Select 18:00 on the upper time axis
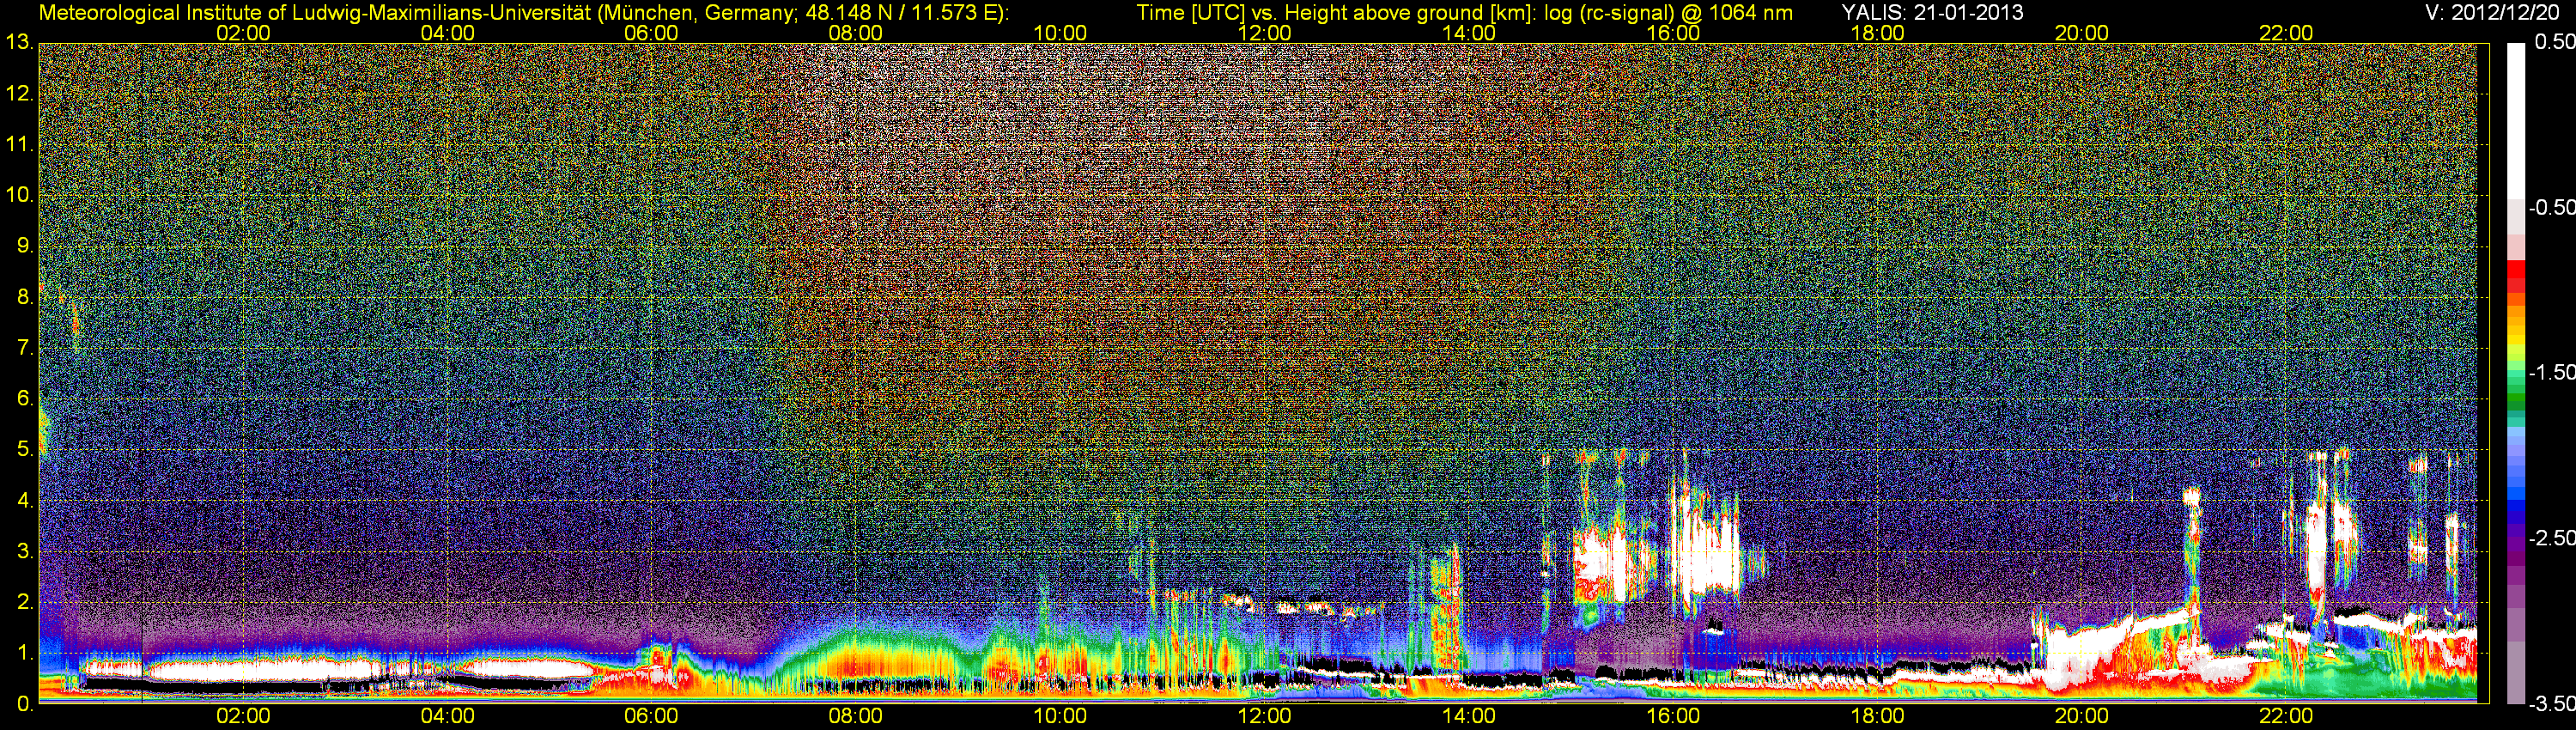The width and height of the screenshot is (2576, 730). [x=1878, y=33]
